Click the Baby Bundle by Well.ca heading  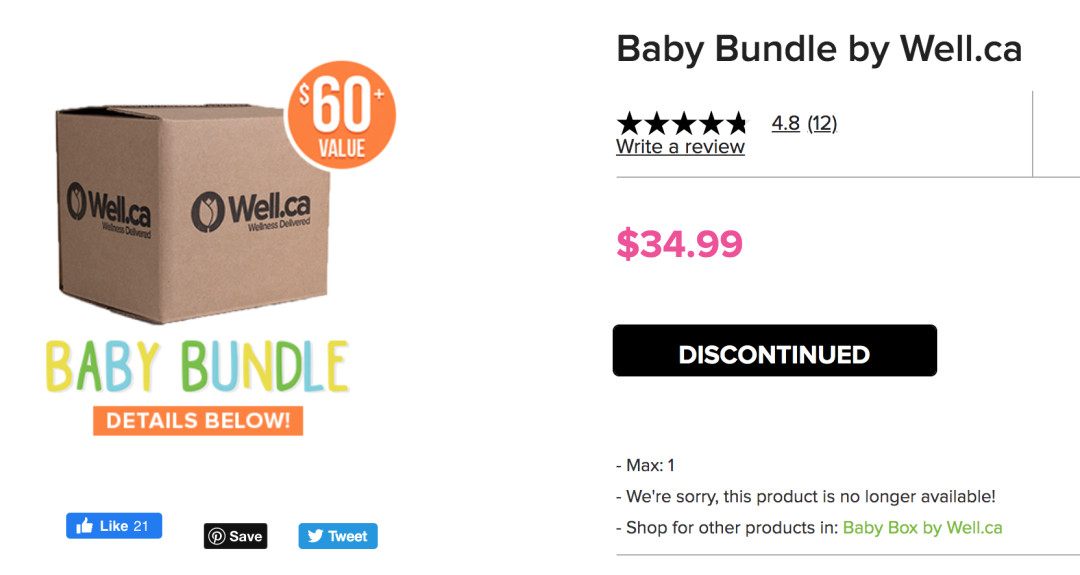pos(819,48)
